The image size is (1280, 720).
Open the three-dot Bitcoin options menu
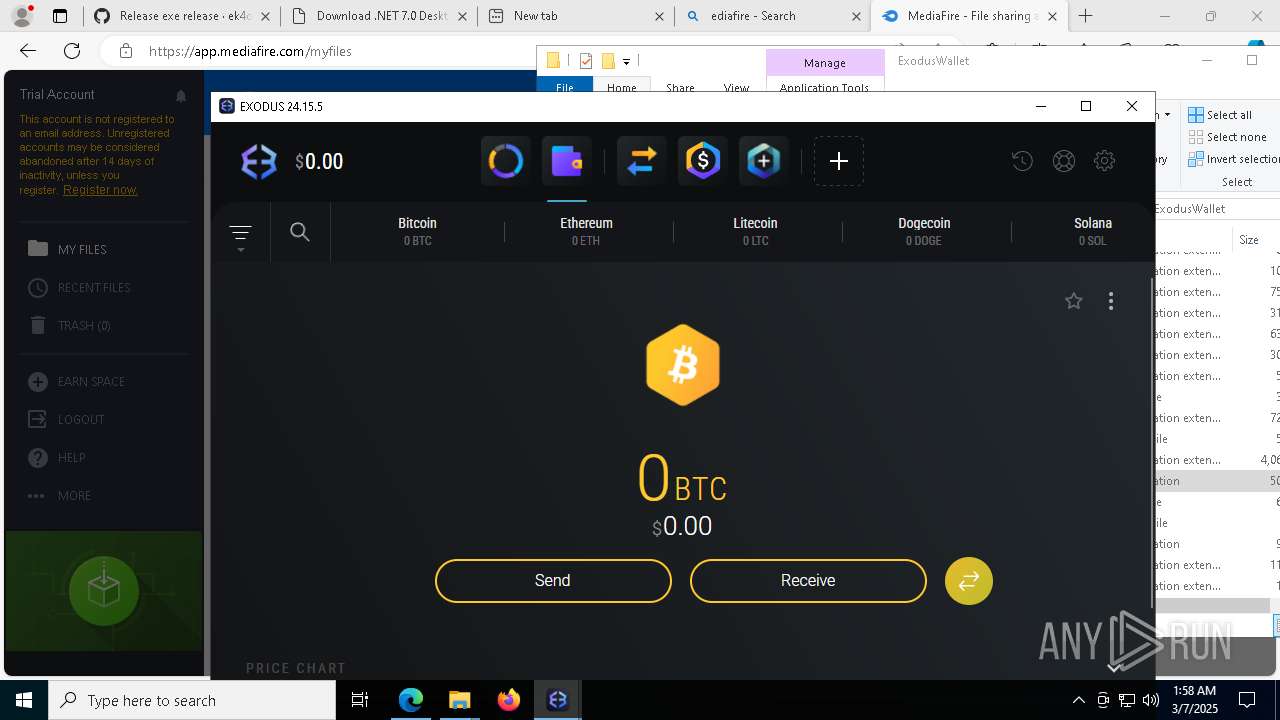point(1111,301)
